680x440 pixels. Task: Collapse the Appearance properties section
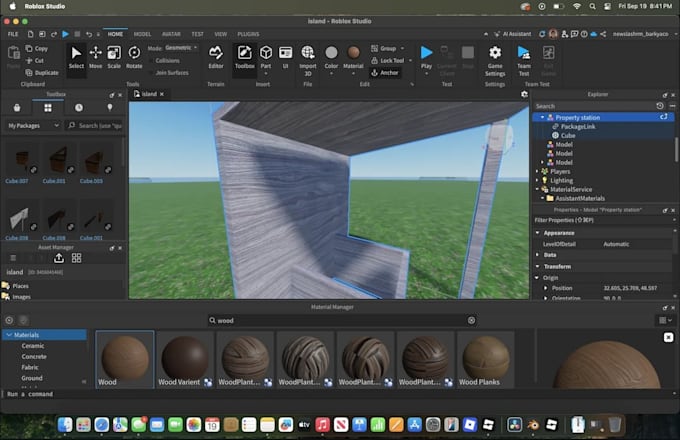(537, 233)
